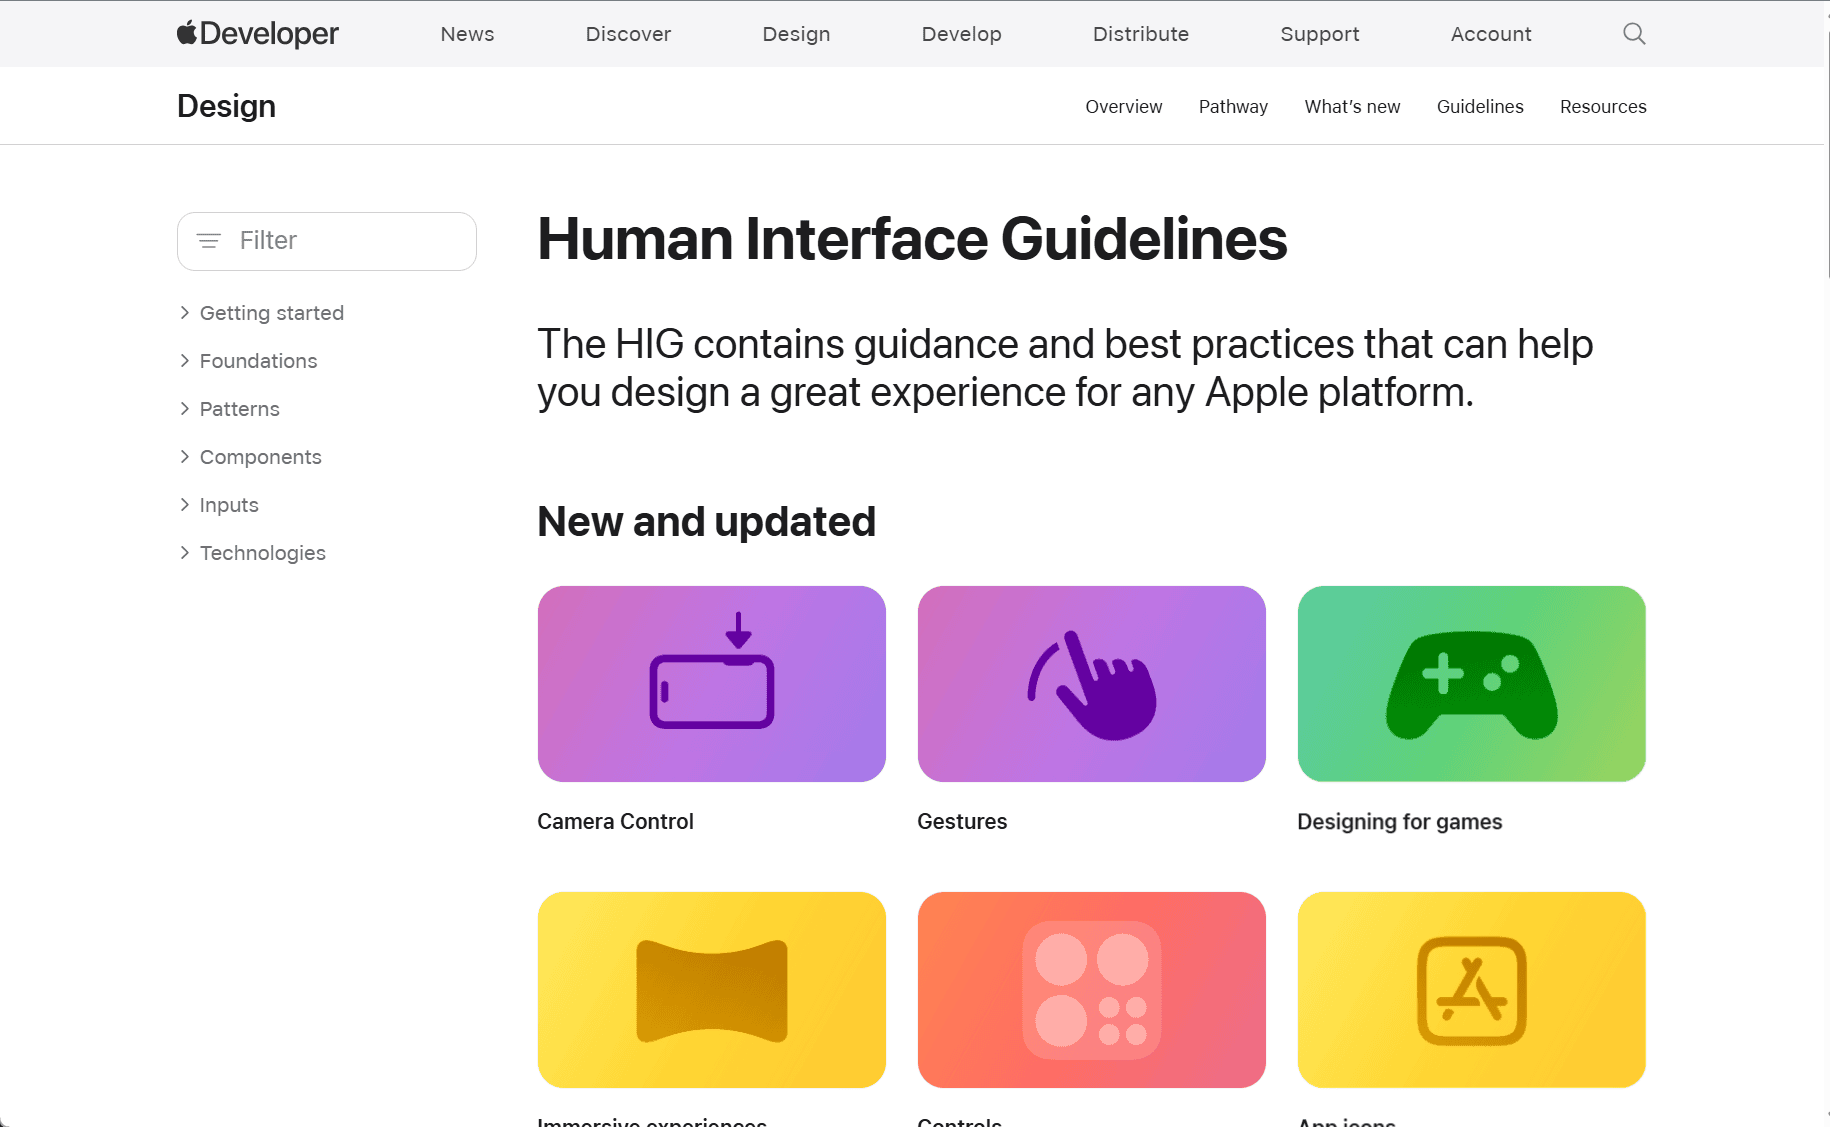This screenshot has width=1830, height=1127.
Task: Expand the Technologies section
Action: (185, 553)
